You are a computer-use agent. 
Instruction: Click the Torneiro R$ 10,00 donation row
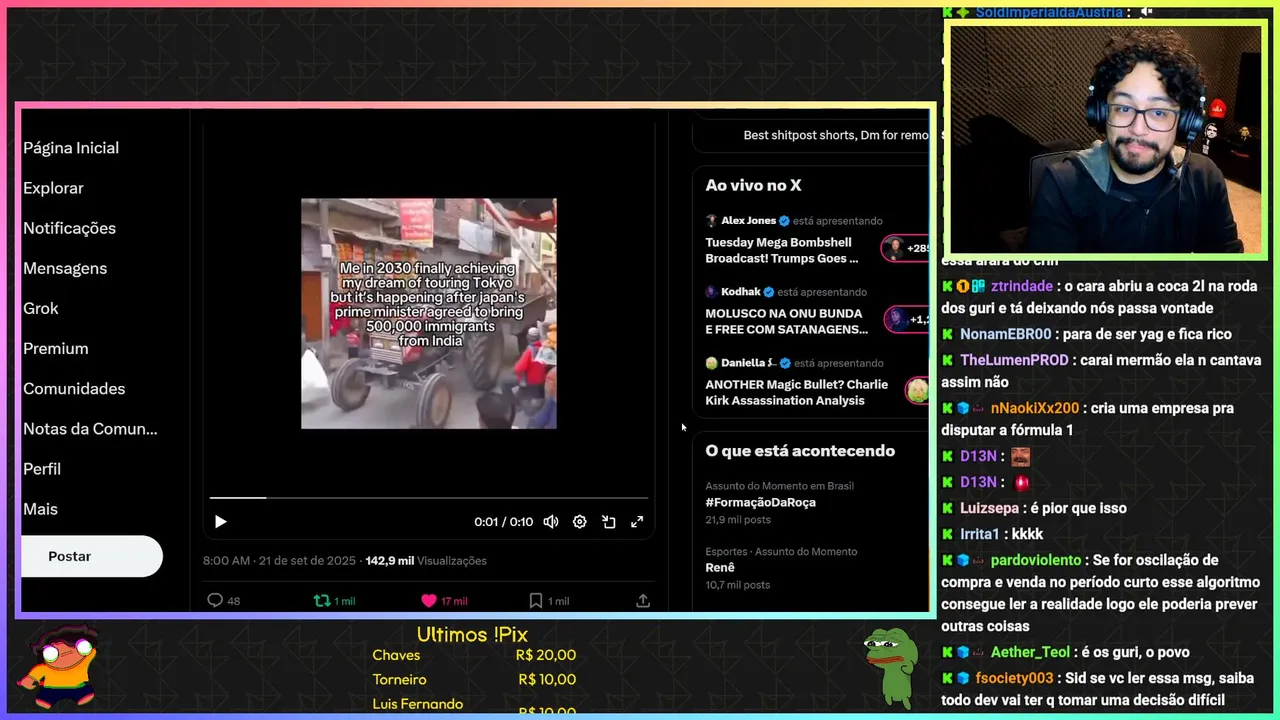tap(474, 680)
